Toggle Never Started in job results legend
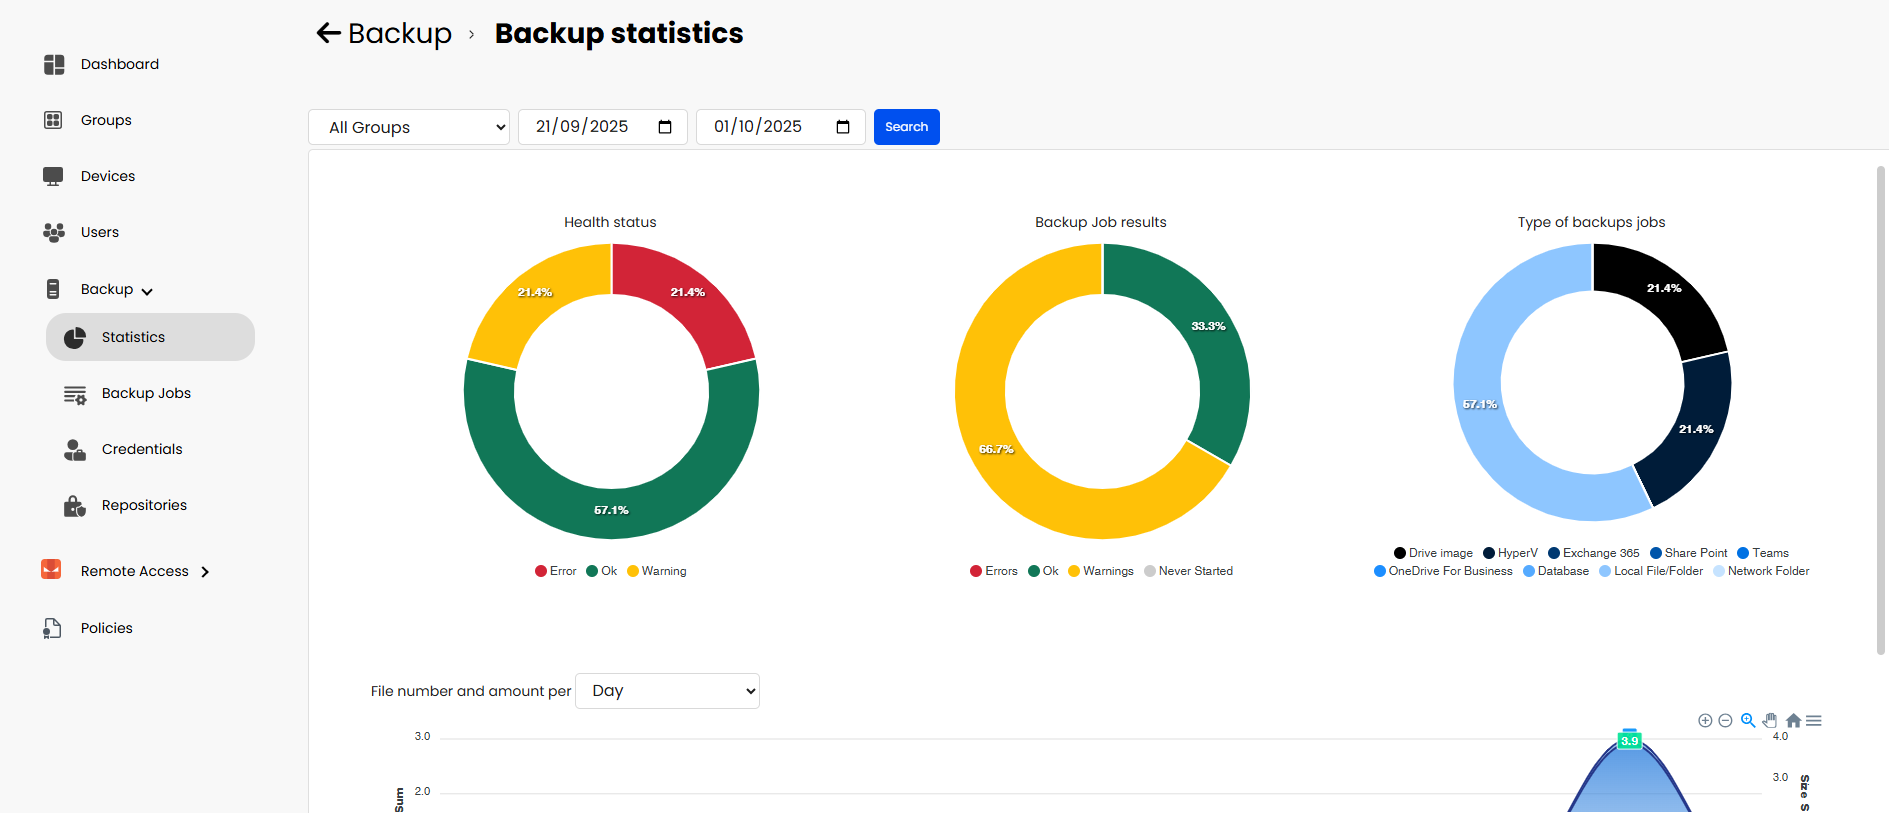 (x=1188, y=571)
